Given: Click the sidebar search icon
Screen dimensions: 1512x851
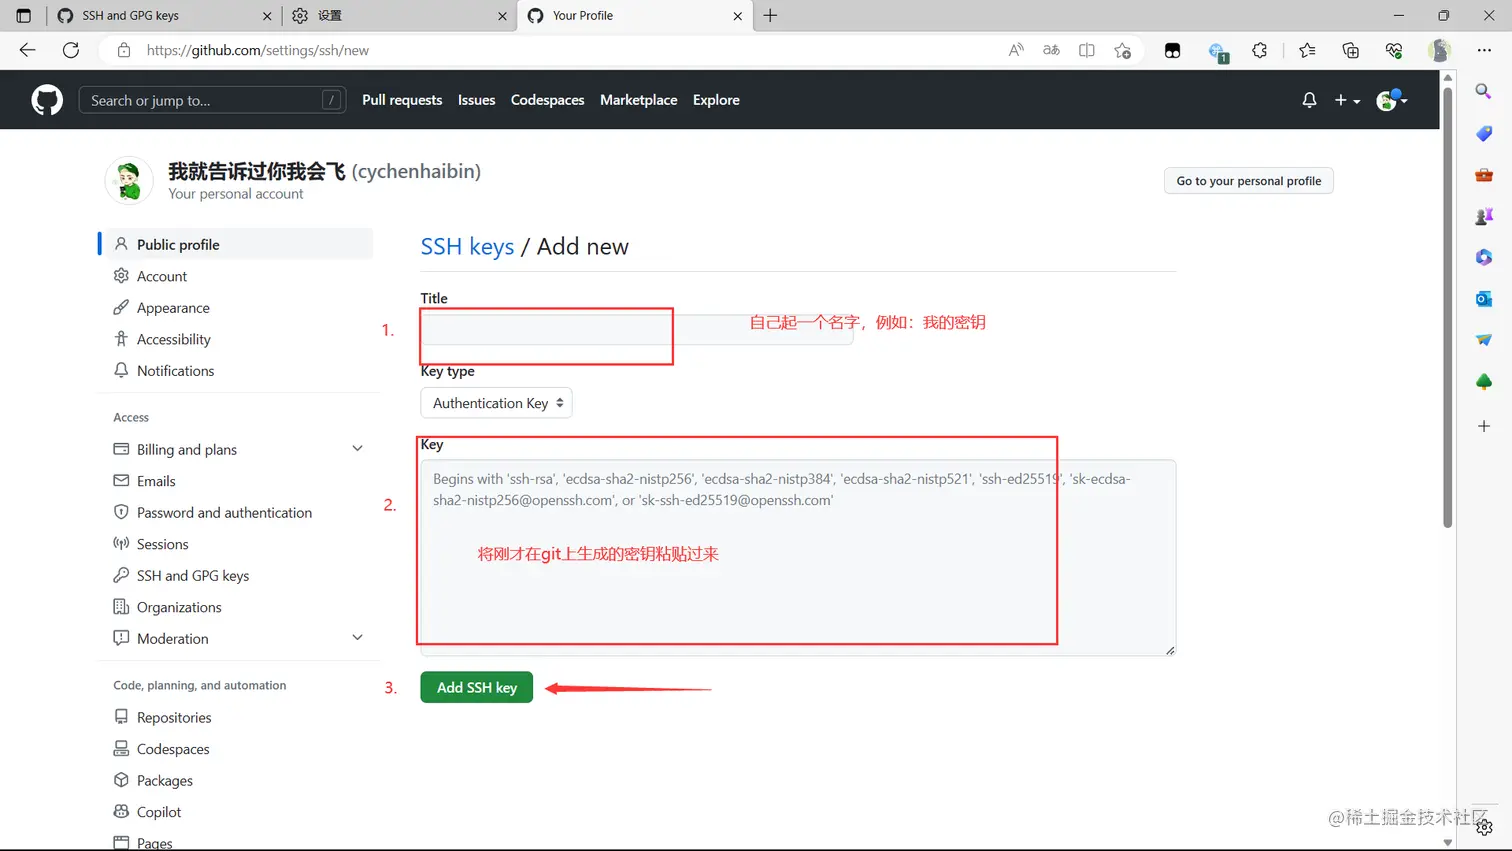Looking at the screenshot, I should point(1484,91).
